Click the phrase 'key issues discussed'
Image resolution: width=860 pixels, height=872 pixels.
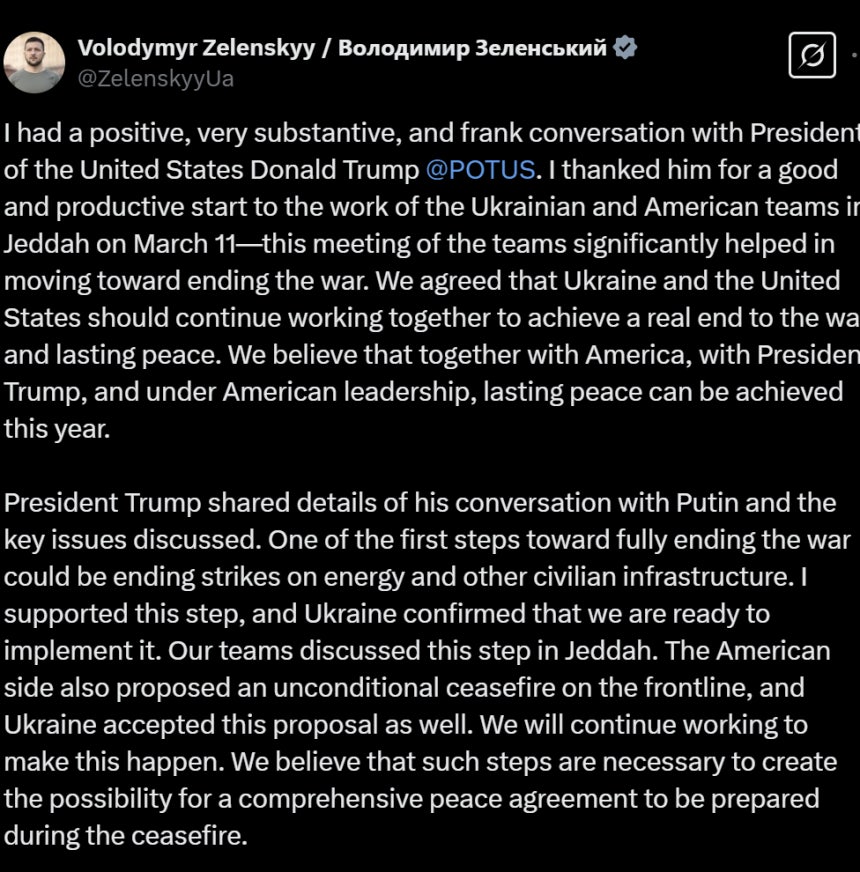pyautogui.click(x=132, y=540)
